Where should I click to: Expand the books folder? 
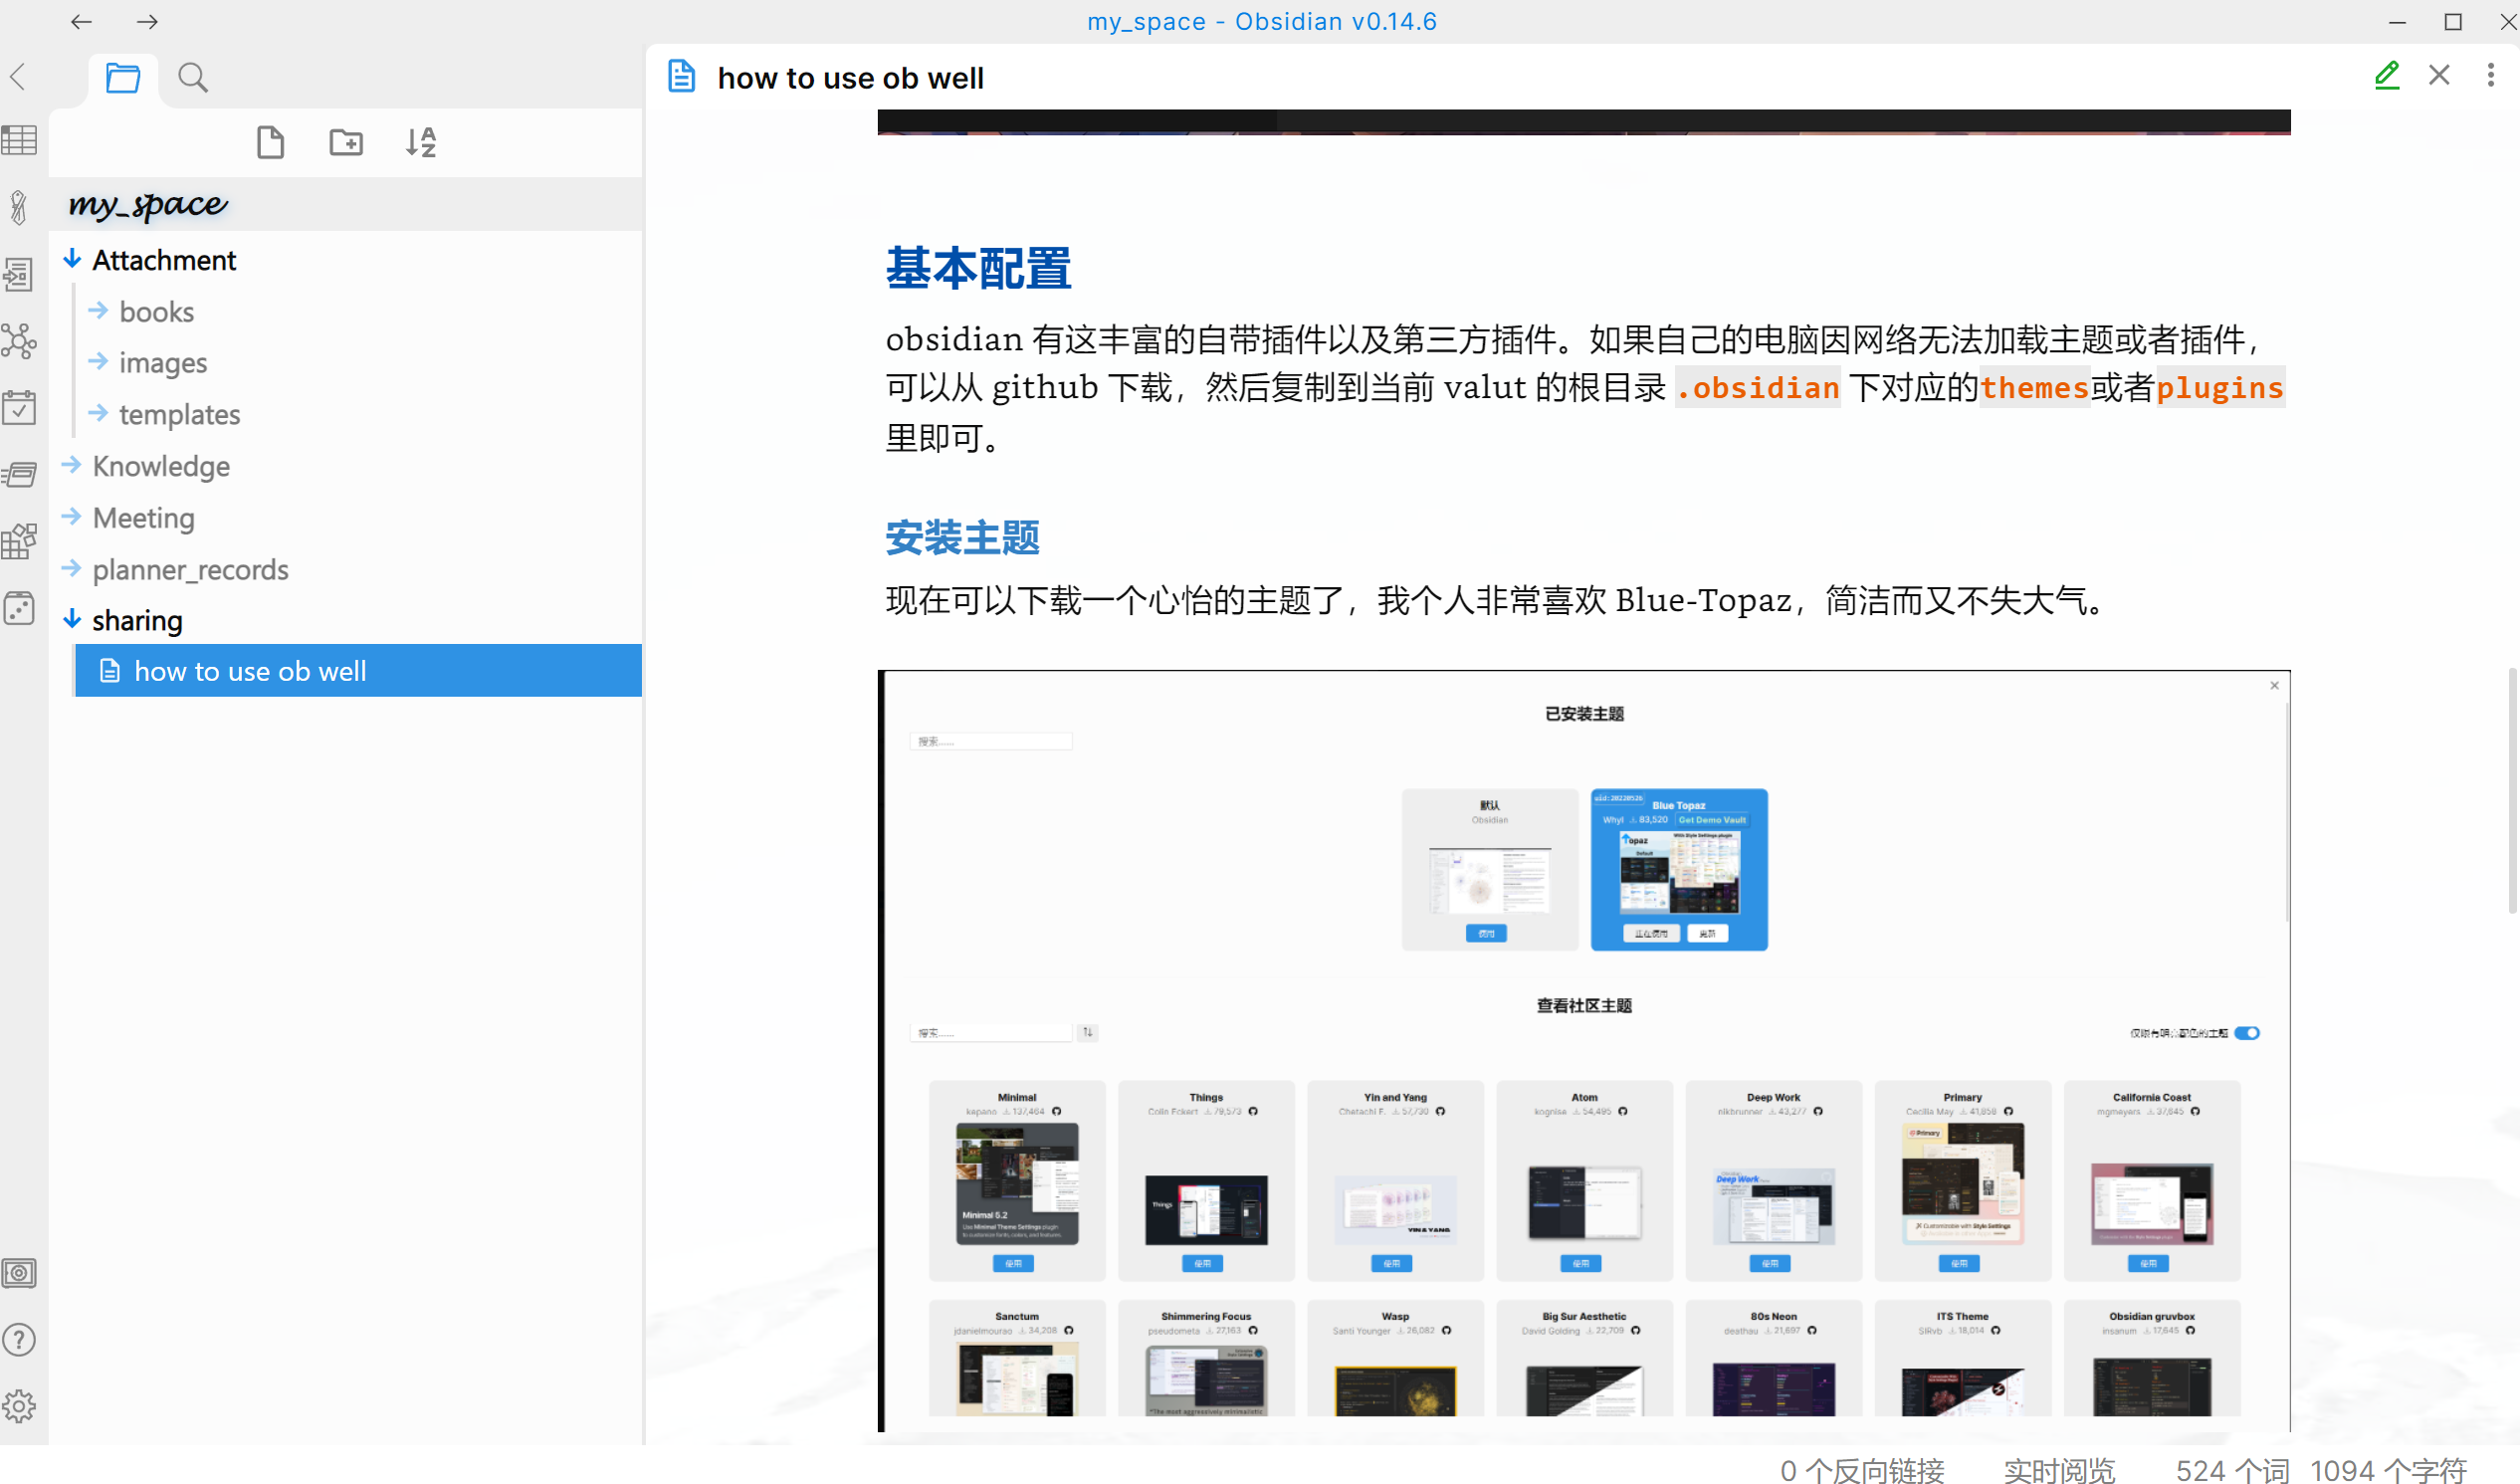click(98, 311)
